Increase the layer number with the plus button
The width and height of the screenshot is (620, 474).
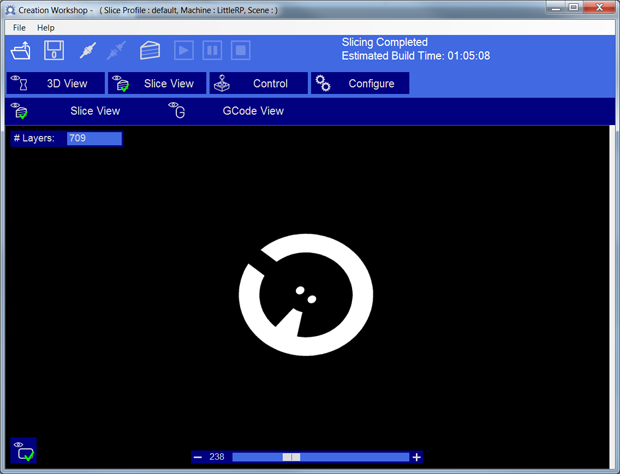point(416,457)
